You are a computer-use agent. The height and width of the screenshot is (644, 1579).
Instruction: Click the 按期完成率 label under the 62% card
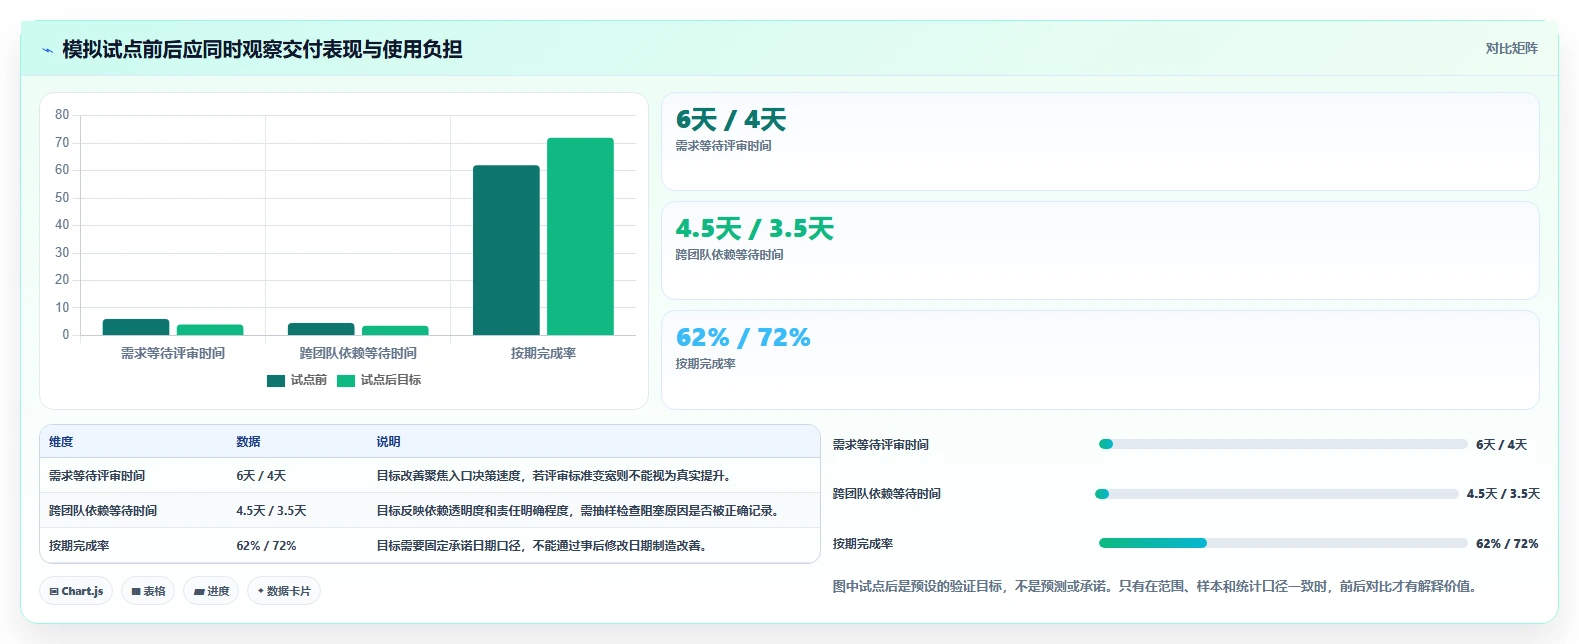click(x=705, y=364)
